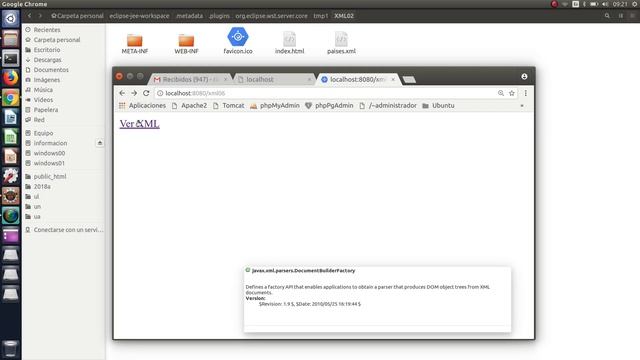Open the system clock 09:21
The height and width of the screenshot is (360, 640).
point(620,4)
